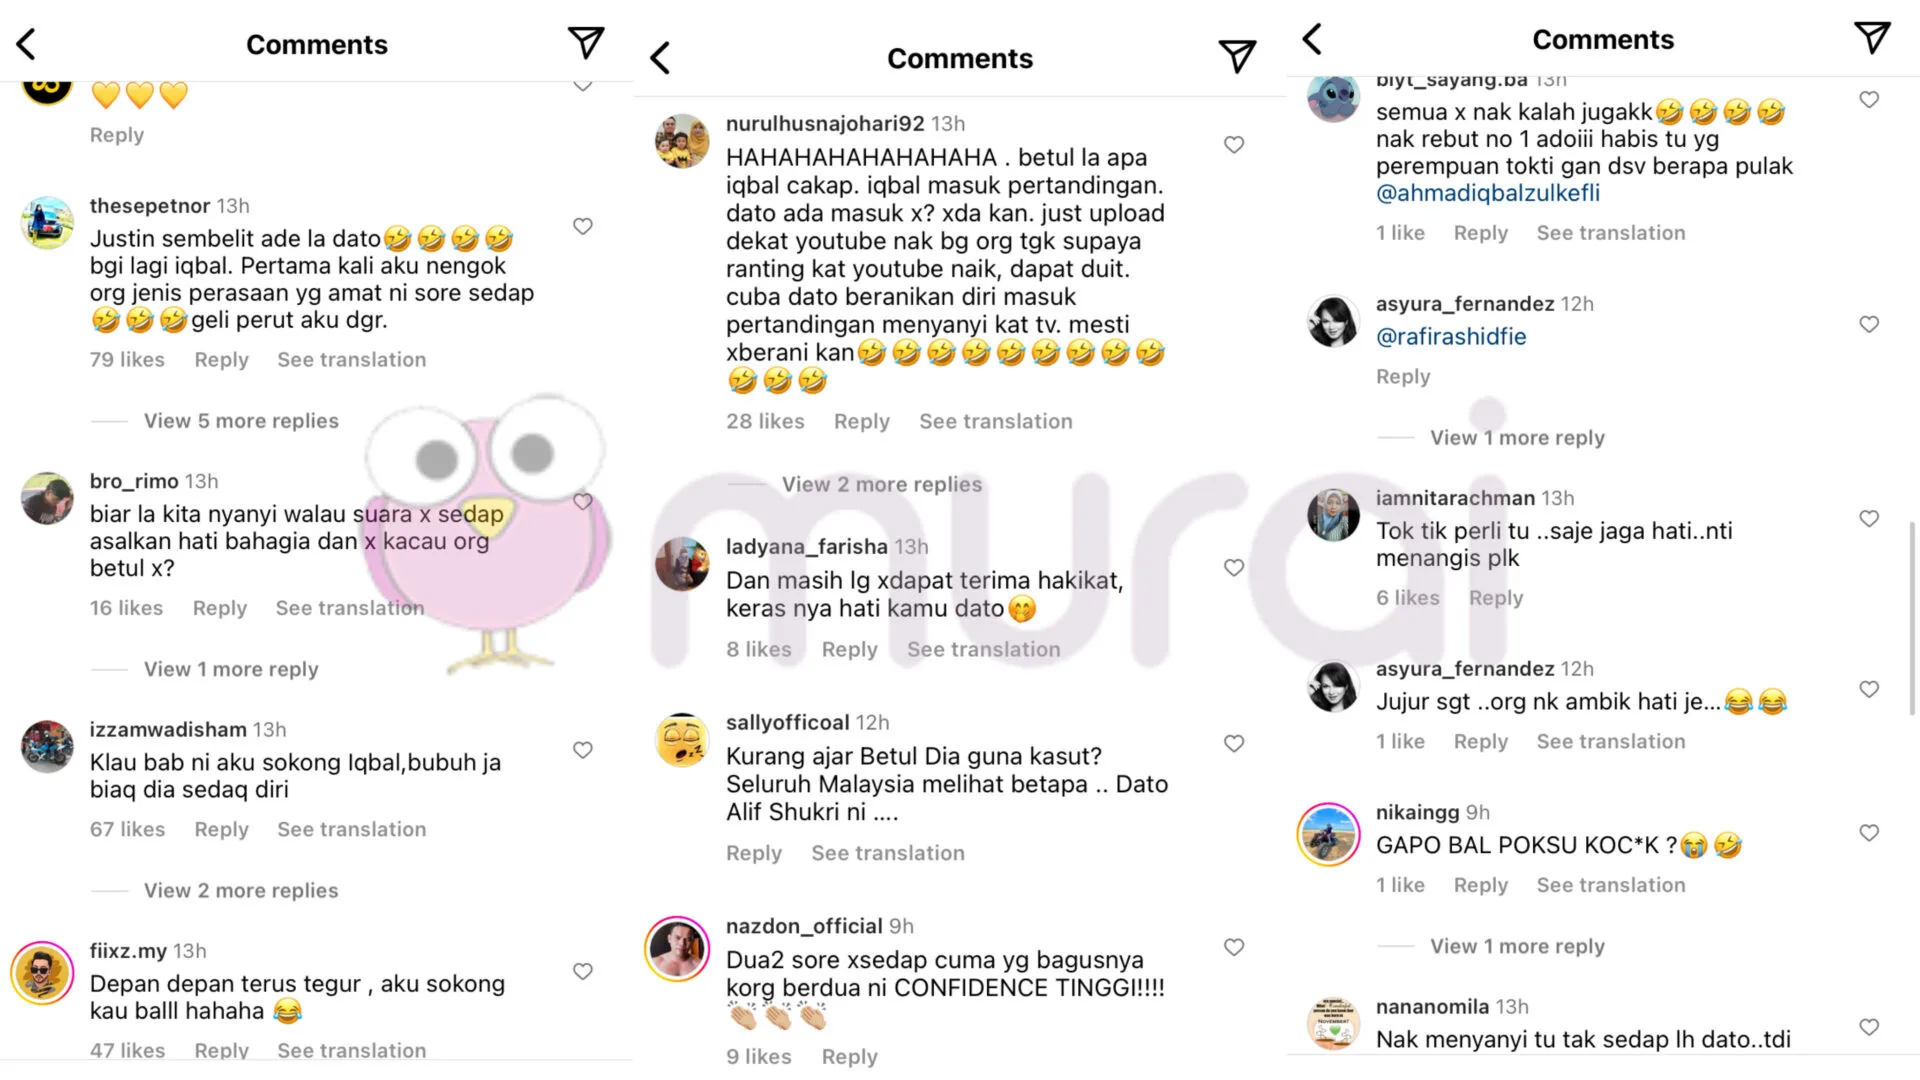See translation of ladyana_farisha's comment
The width and height of the screenshot is (1920, 1080).
pos(983,649)
